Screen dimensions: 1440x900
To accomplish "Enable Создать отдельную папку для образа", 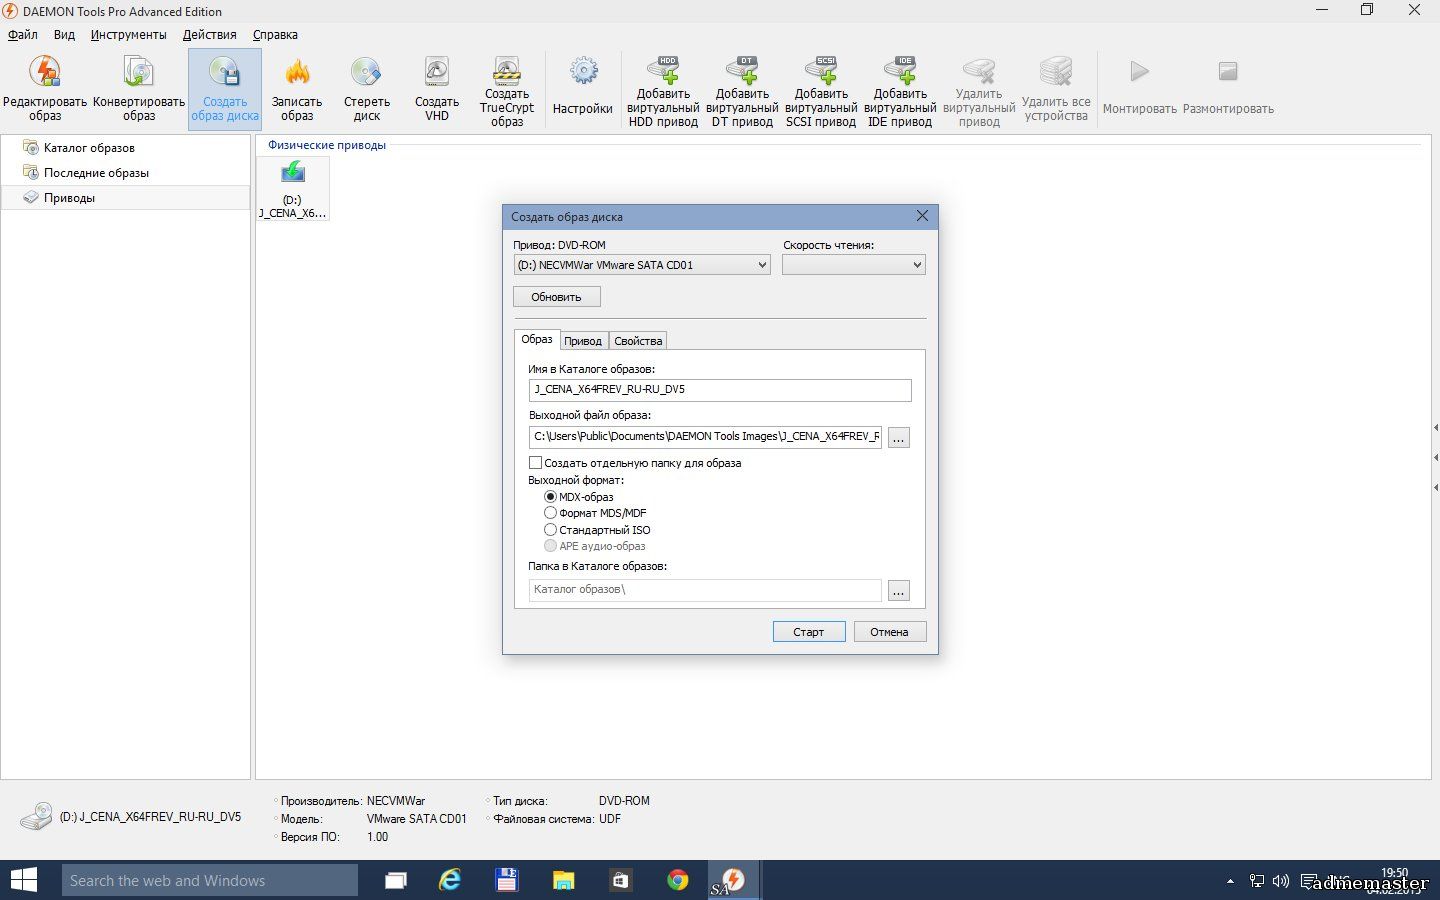I will 535,463.
